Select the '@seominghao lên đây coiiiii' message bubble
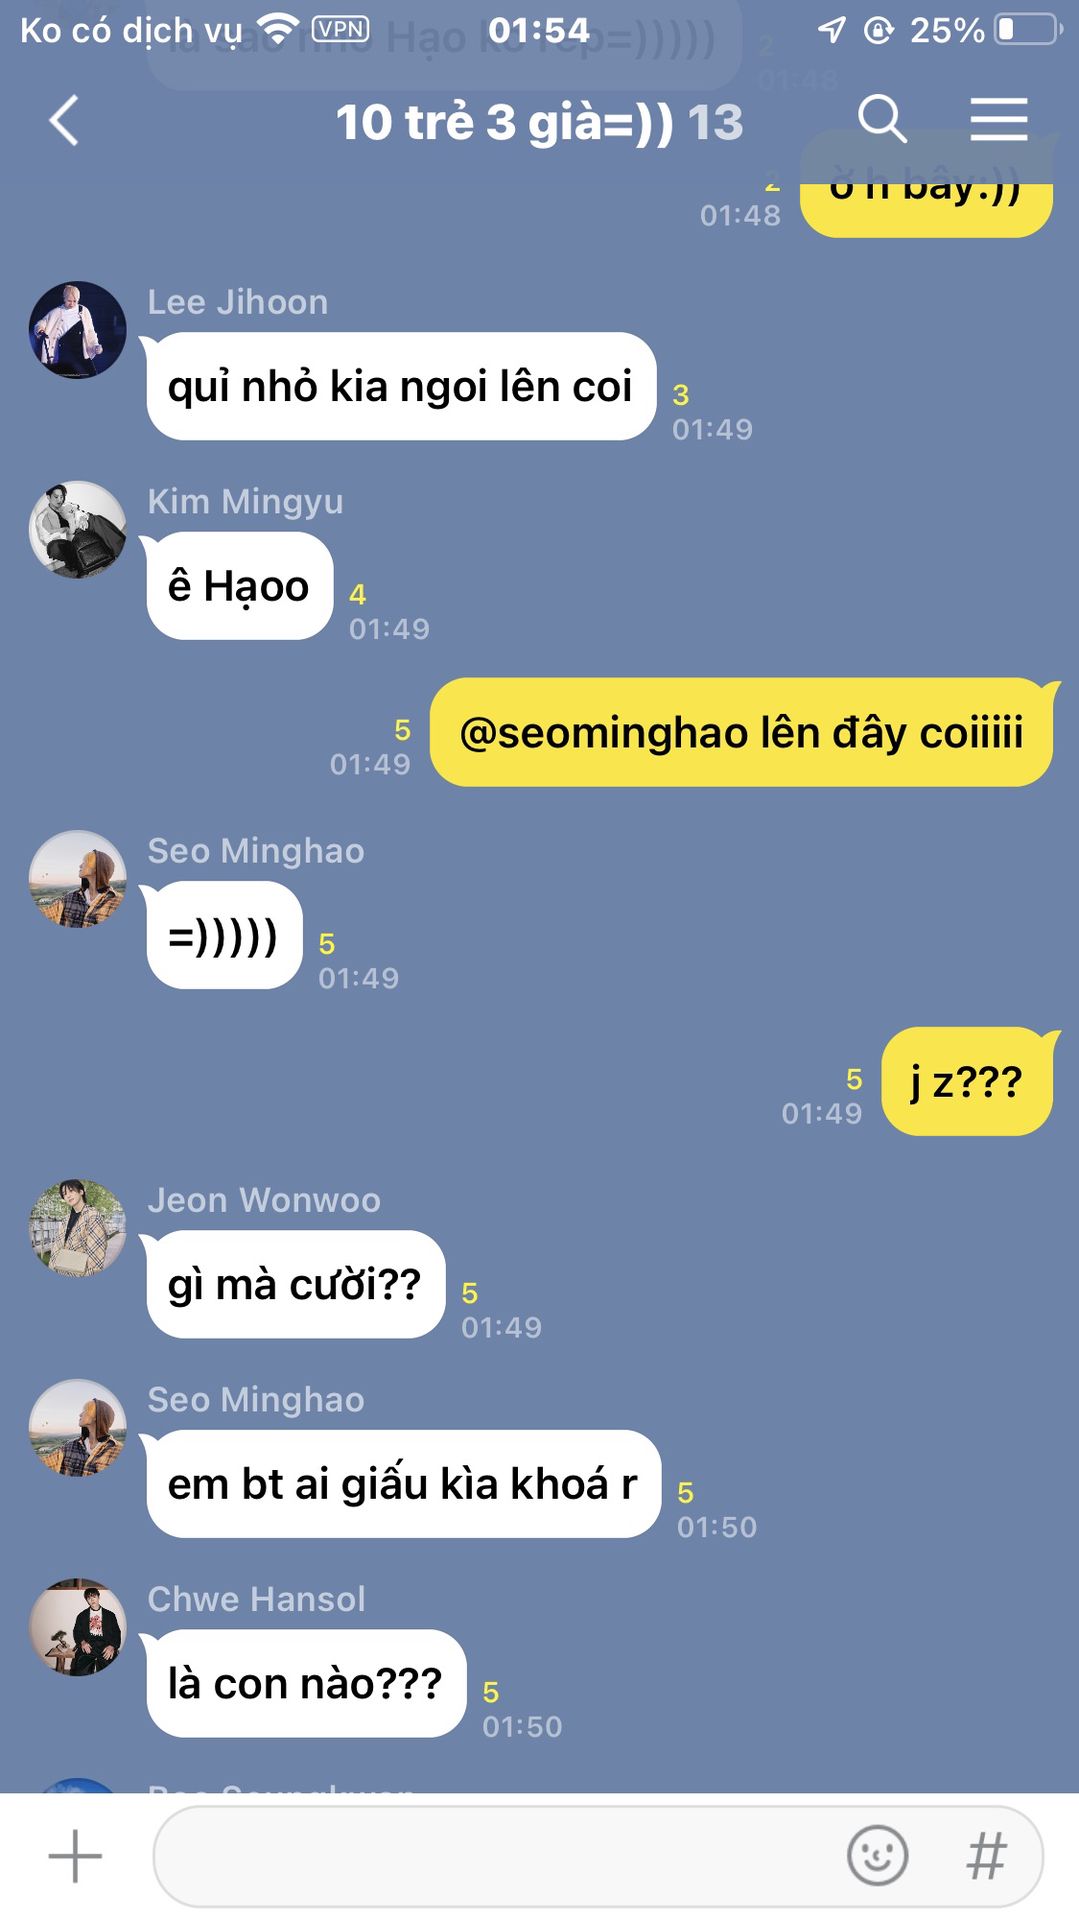The height and width of the screenshot is (1920, 1079). pos(741,732)
